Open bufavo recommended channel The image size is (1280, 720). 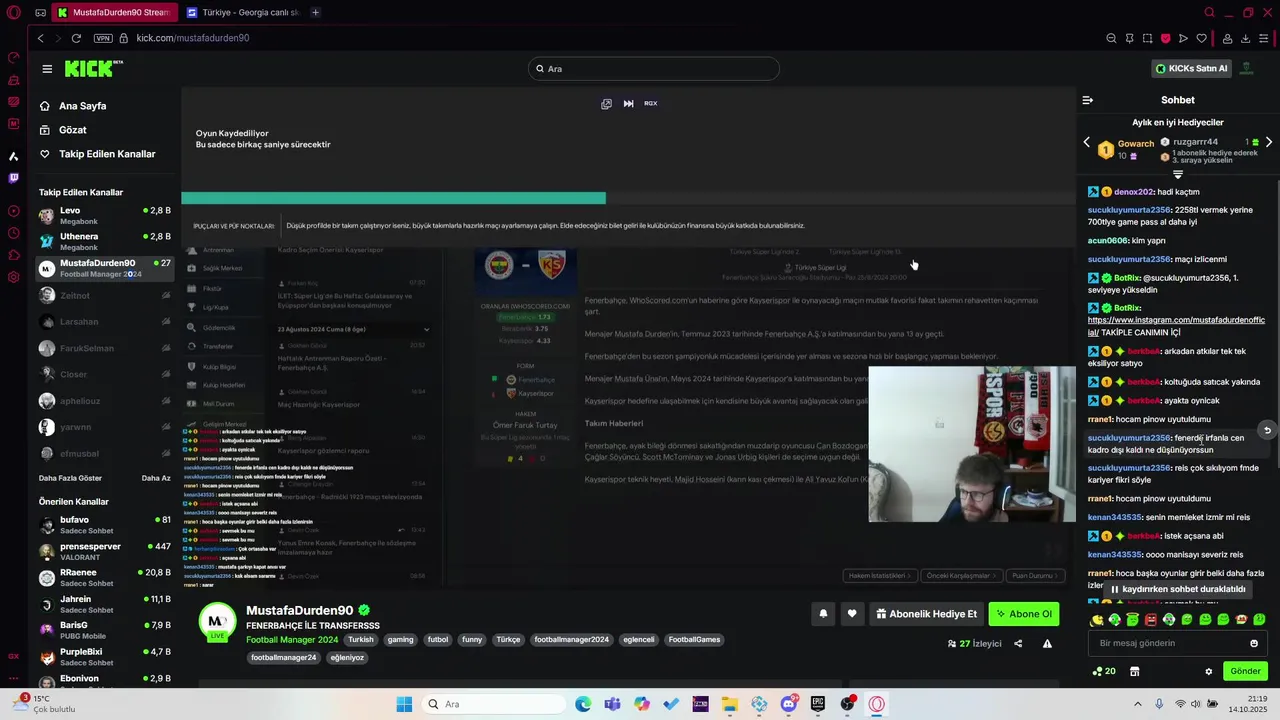point(104,524)
